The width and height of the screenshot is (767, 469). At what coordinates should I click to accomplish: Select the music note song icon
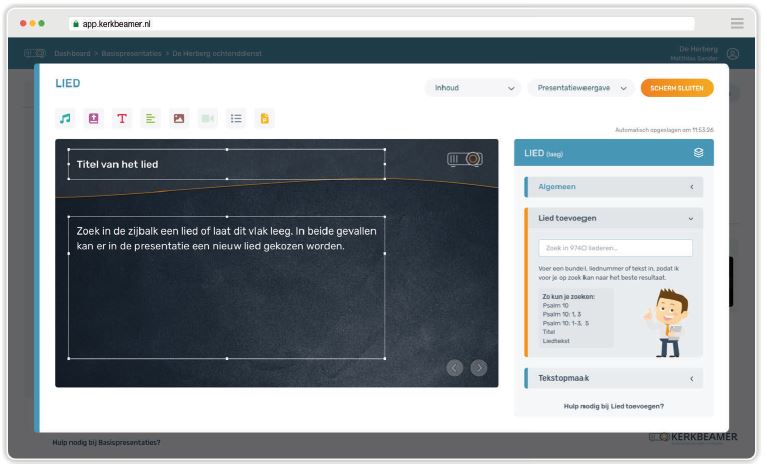click(65, 118)
